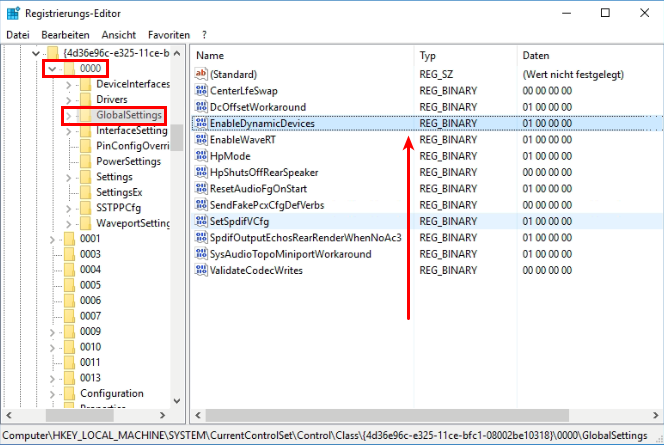Click values pane horizontal scroll left arrow
Screen dimensions: 664x445
pos(198,415)
